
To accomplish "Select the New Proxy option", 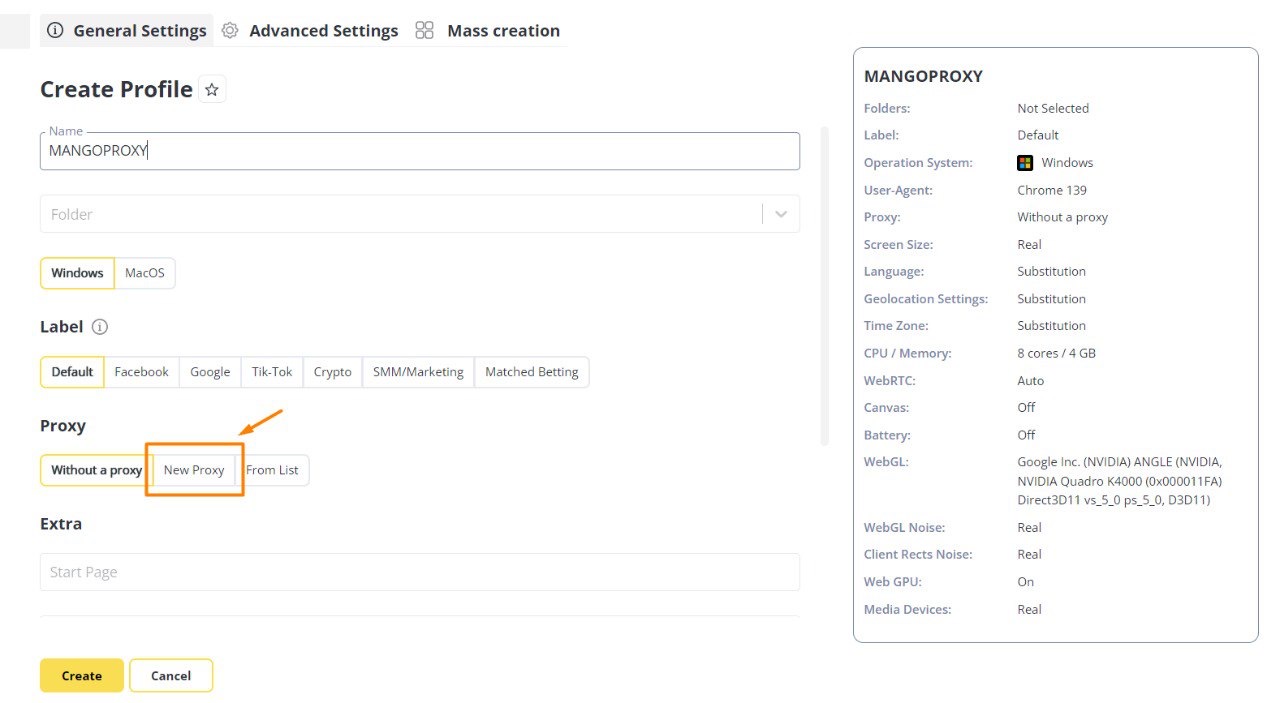I will [x=194, y=470].
